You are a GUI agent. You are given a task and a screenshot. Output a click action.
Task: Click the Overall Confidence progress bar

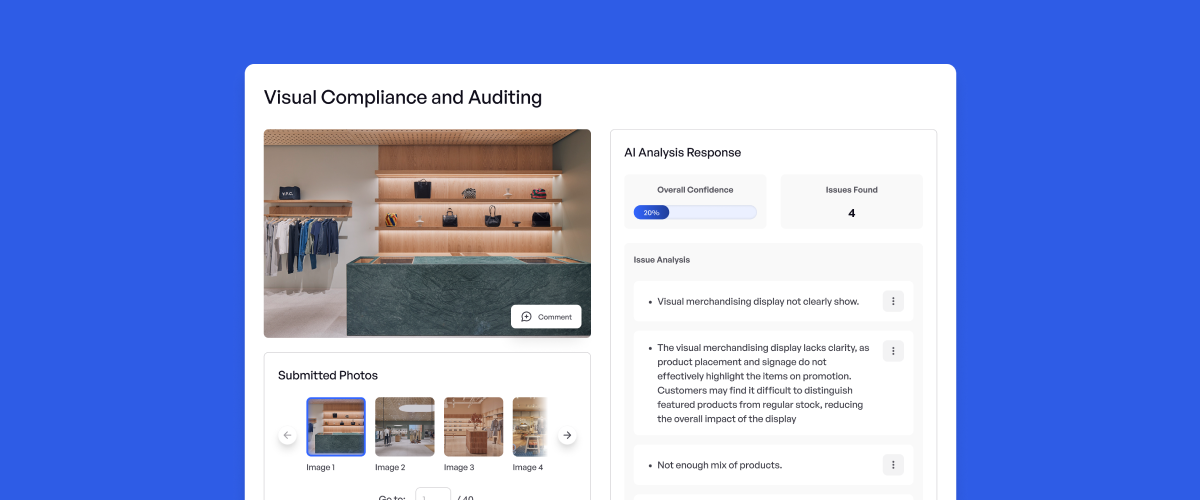[695, 212]
